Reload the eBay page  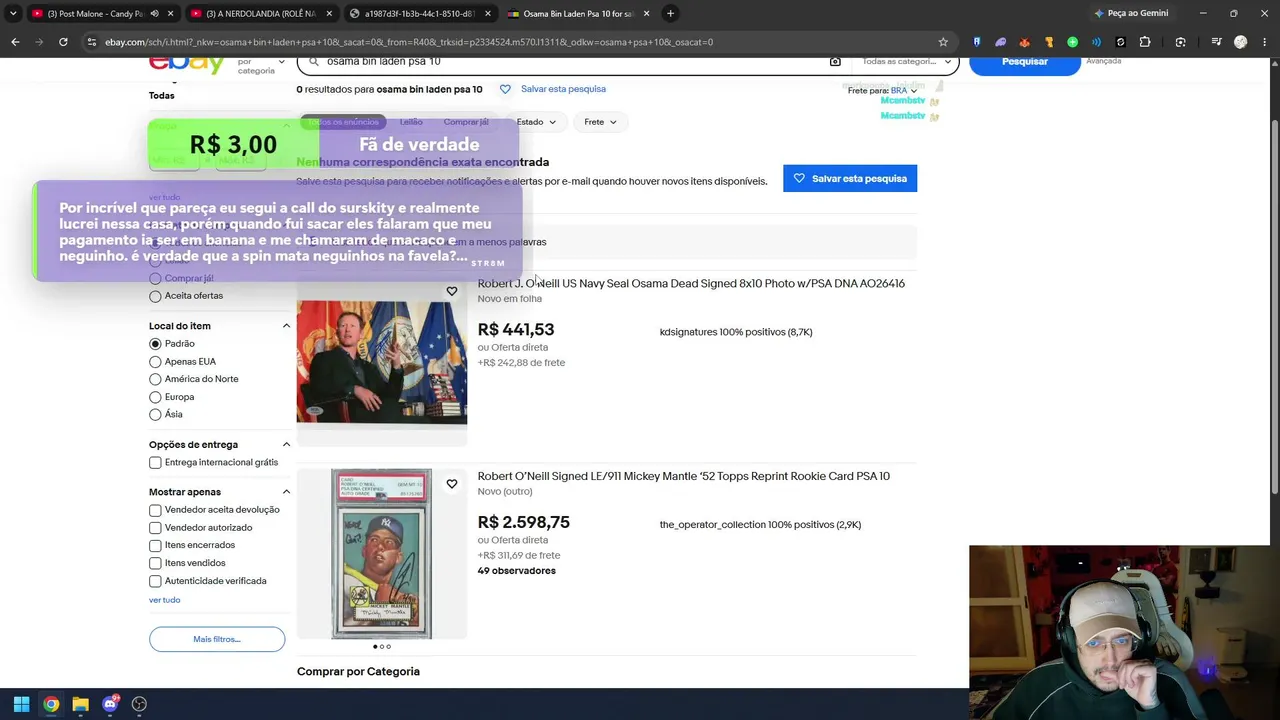tap(63, 42)
